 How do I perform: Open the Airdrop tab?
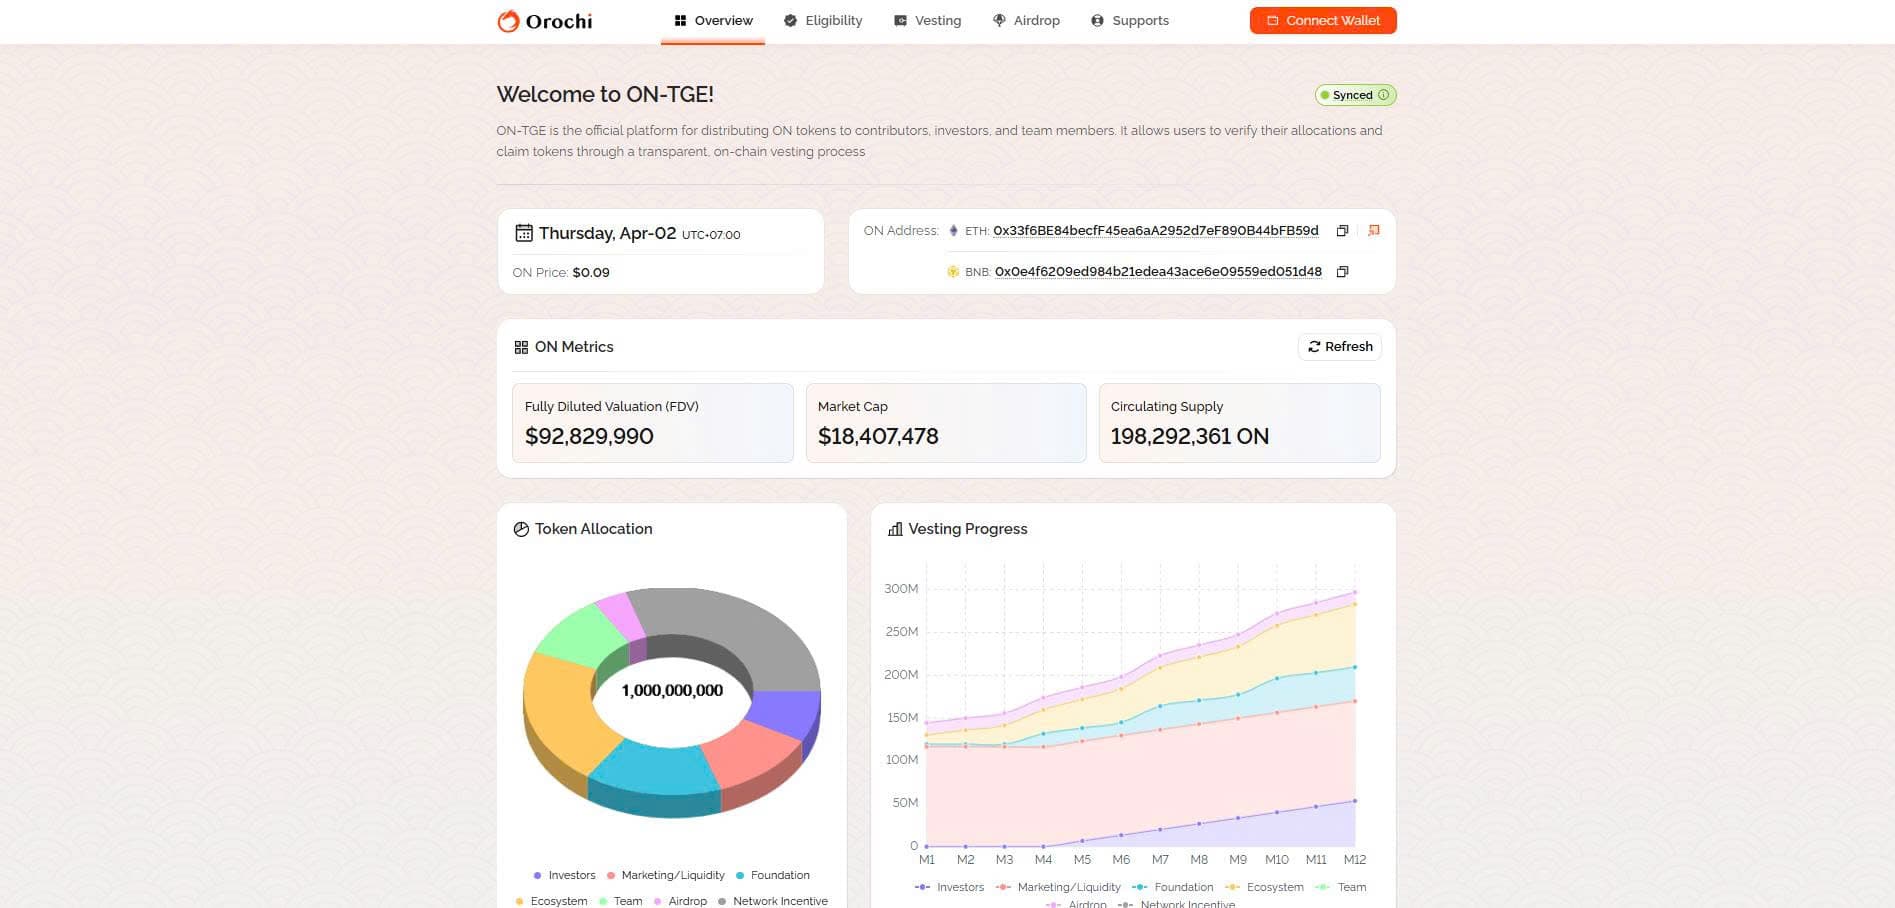click(1026, 21)
